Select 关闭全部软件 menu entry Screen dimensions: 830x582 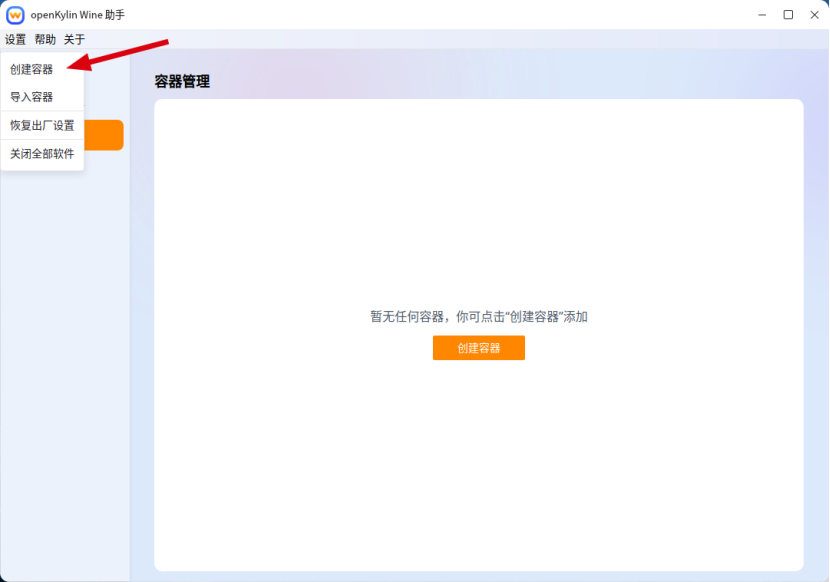[x=42, y=154]
